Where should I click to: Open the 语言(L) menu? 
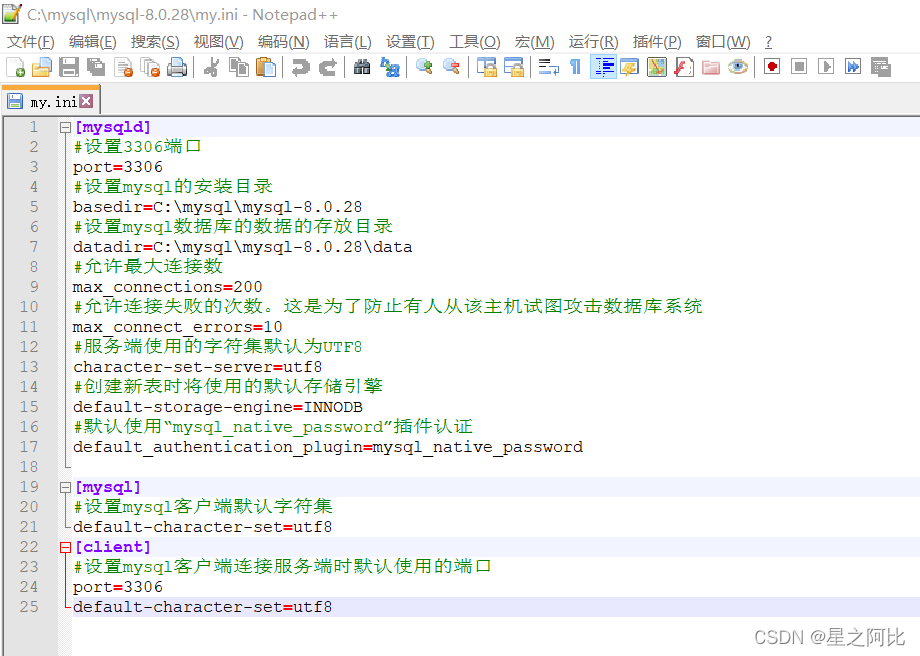pos(347,42)
